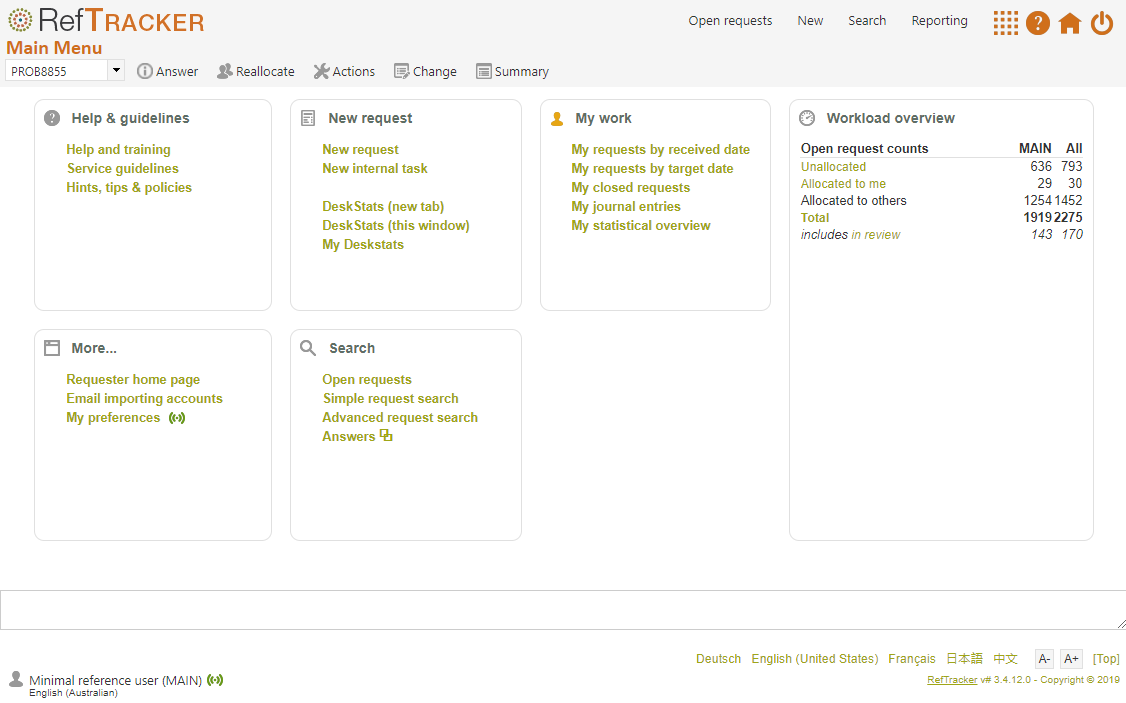Click the RefTracker logo
The image size is (1126, 703).
coord(106,20)
